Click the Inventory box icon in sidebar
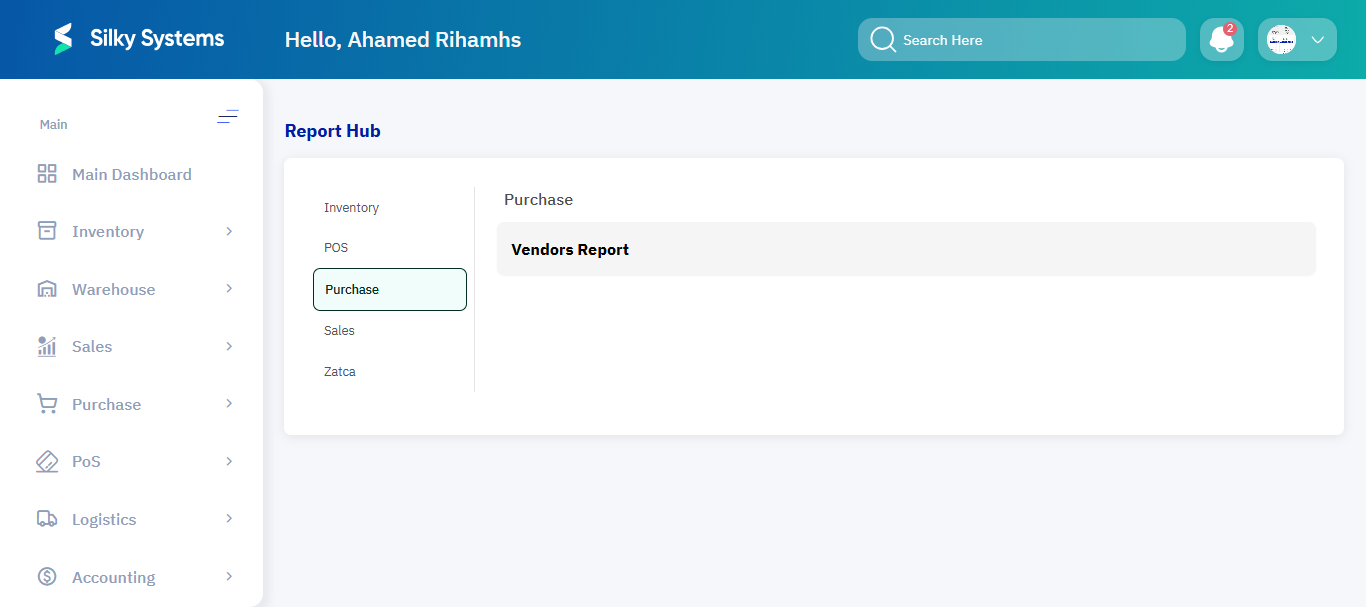 coord(46,231)
